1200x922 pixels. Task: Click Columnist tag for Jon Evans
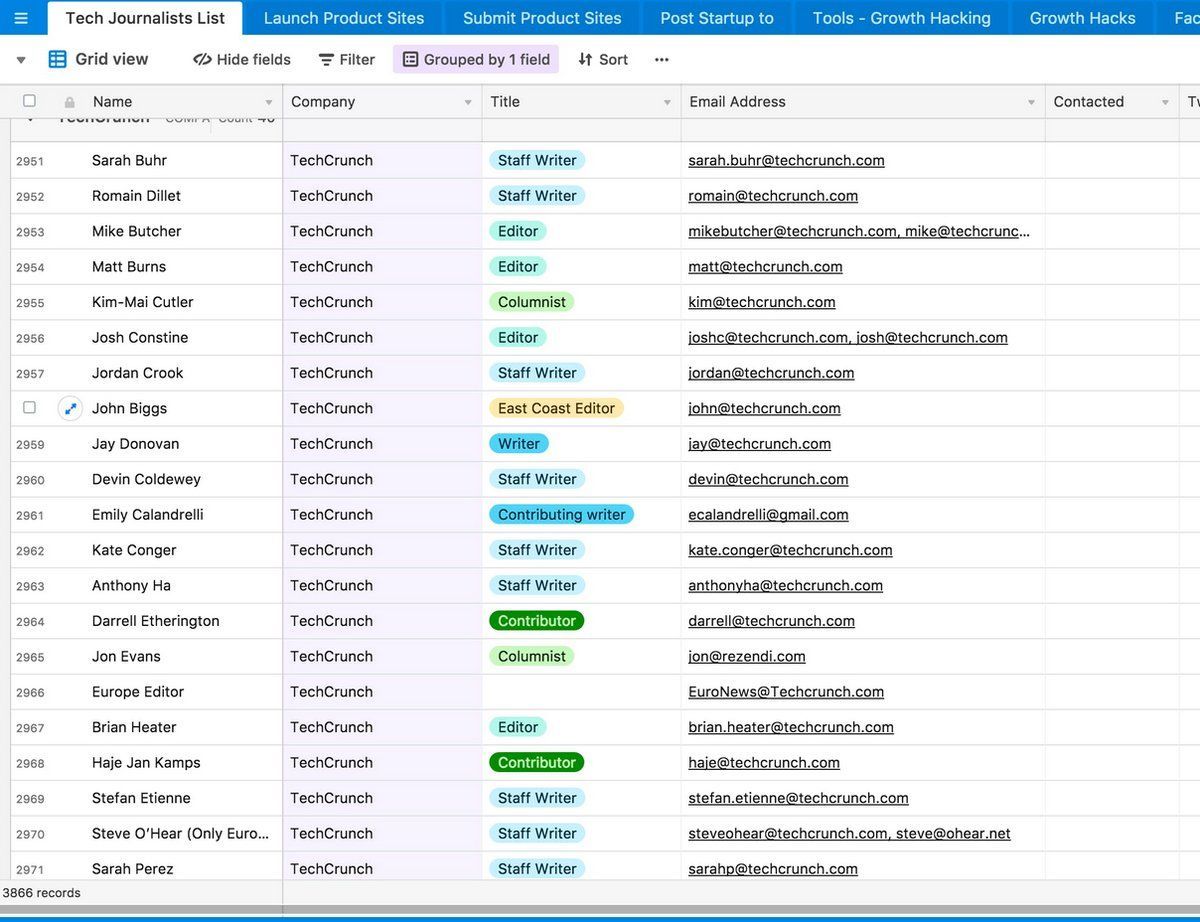point(532,657)
